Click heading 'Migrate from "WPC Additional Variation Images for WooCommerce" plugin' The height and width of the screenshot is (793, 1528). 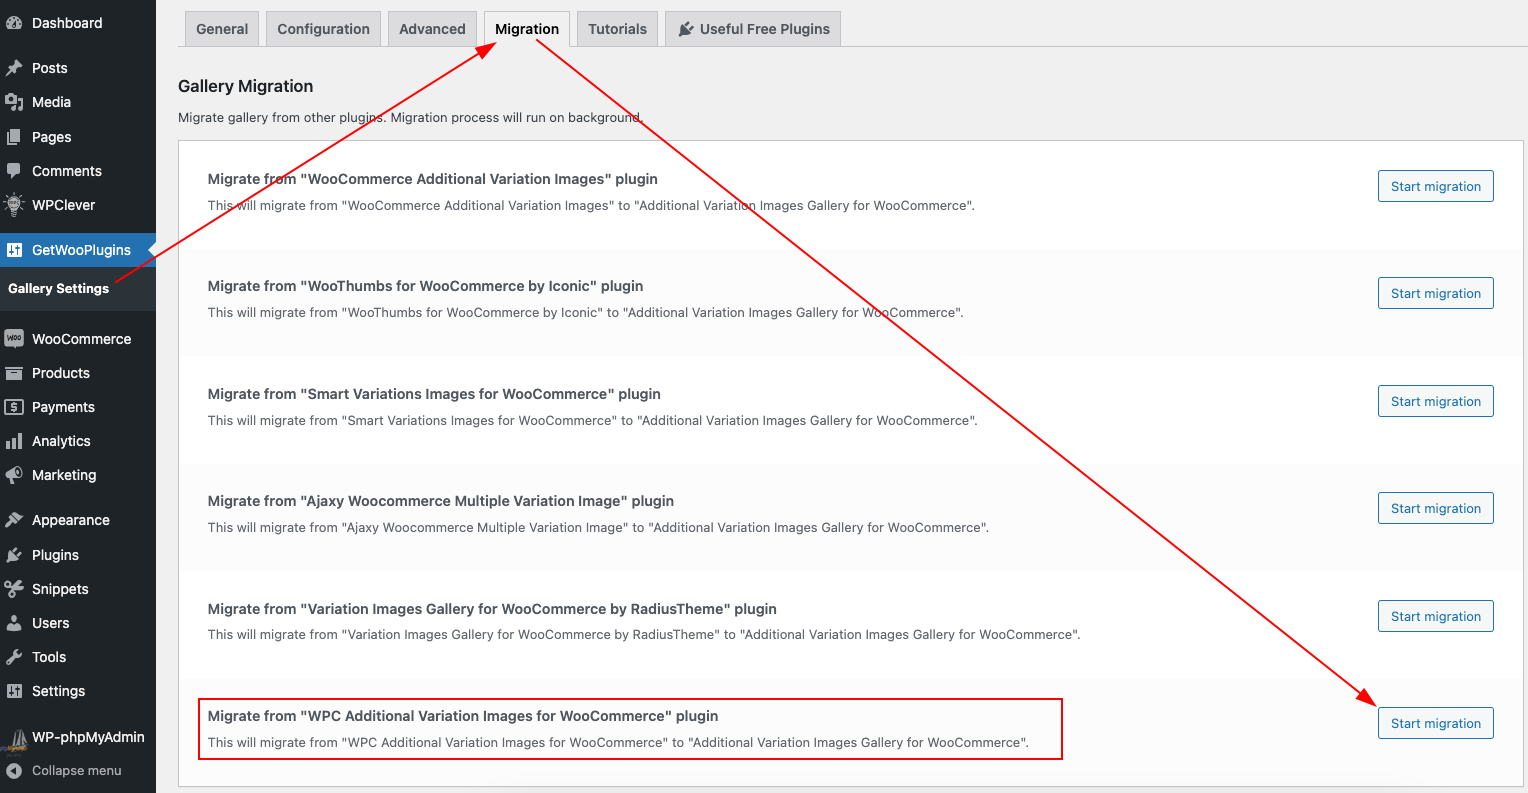click(x=463, y=716)
